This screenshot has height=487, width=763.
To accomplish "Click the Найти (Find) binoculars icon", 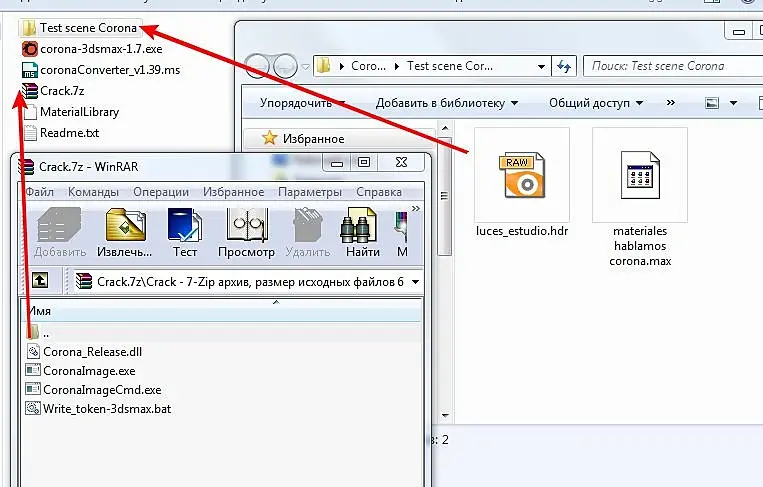I will coord(363,233).
